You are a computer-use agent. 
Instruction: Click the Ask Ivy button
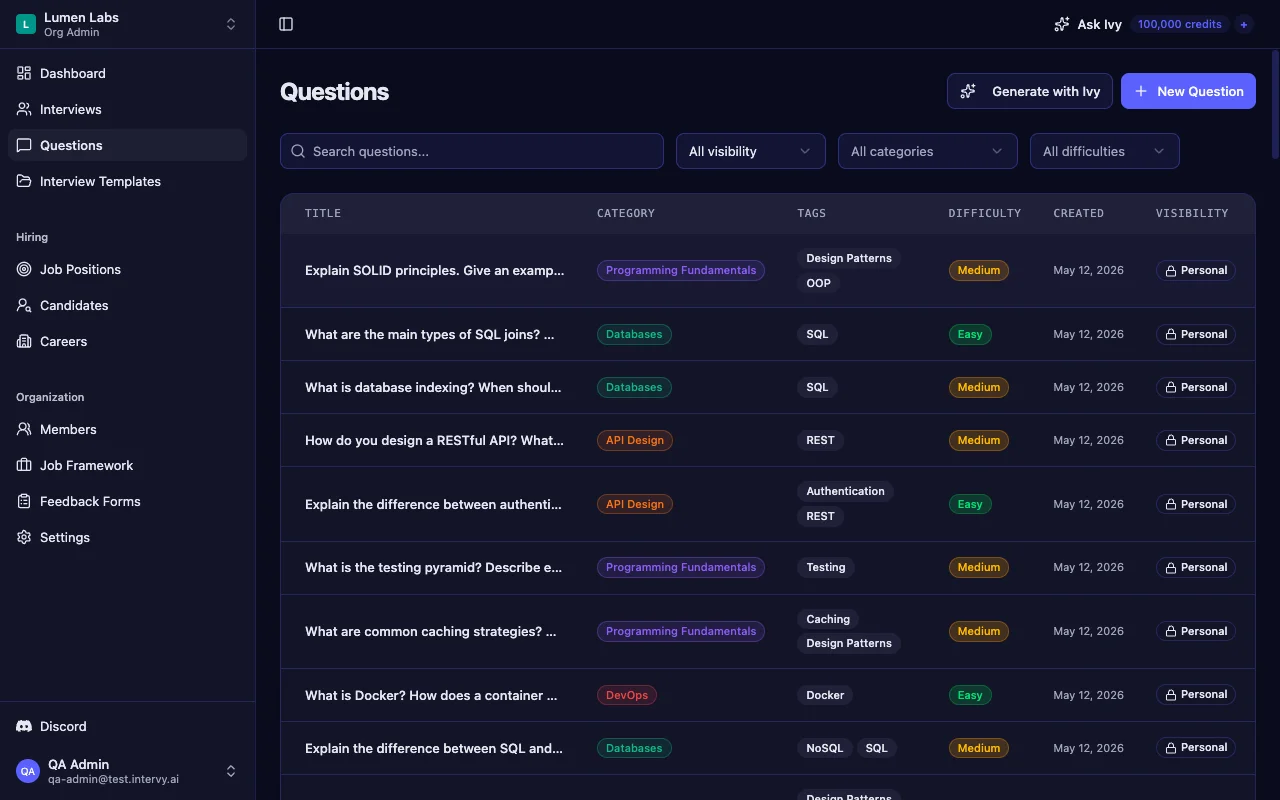(1088, 24)
